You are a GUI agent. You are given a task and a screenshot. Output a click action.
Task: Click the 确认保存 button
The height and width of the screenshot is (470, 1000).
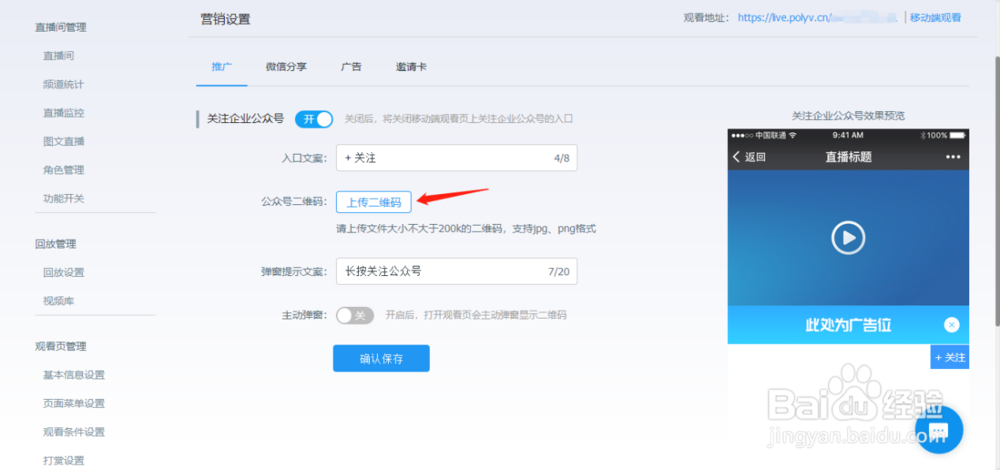click(x=381, y=358)
